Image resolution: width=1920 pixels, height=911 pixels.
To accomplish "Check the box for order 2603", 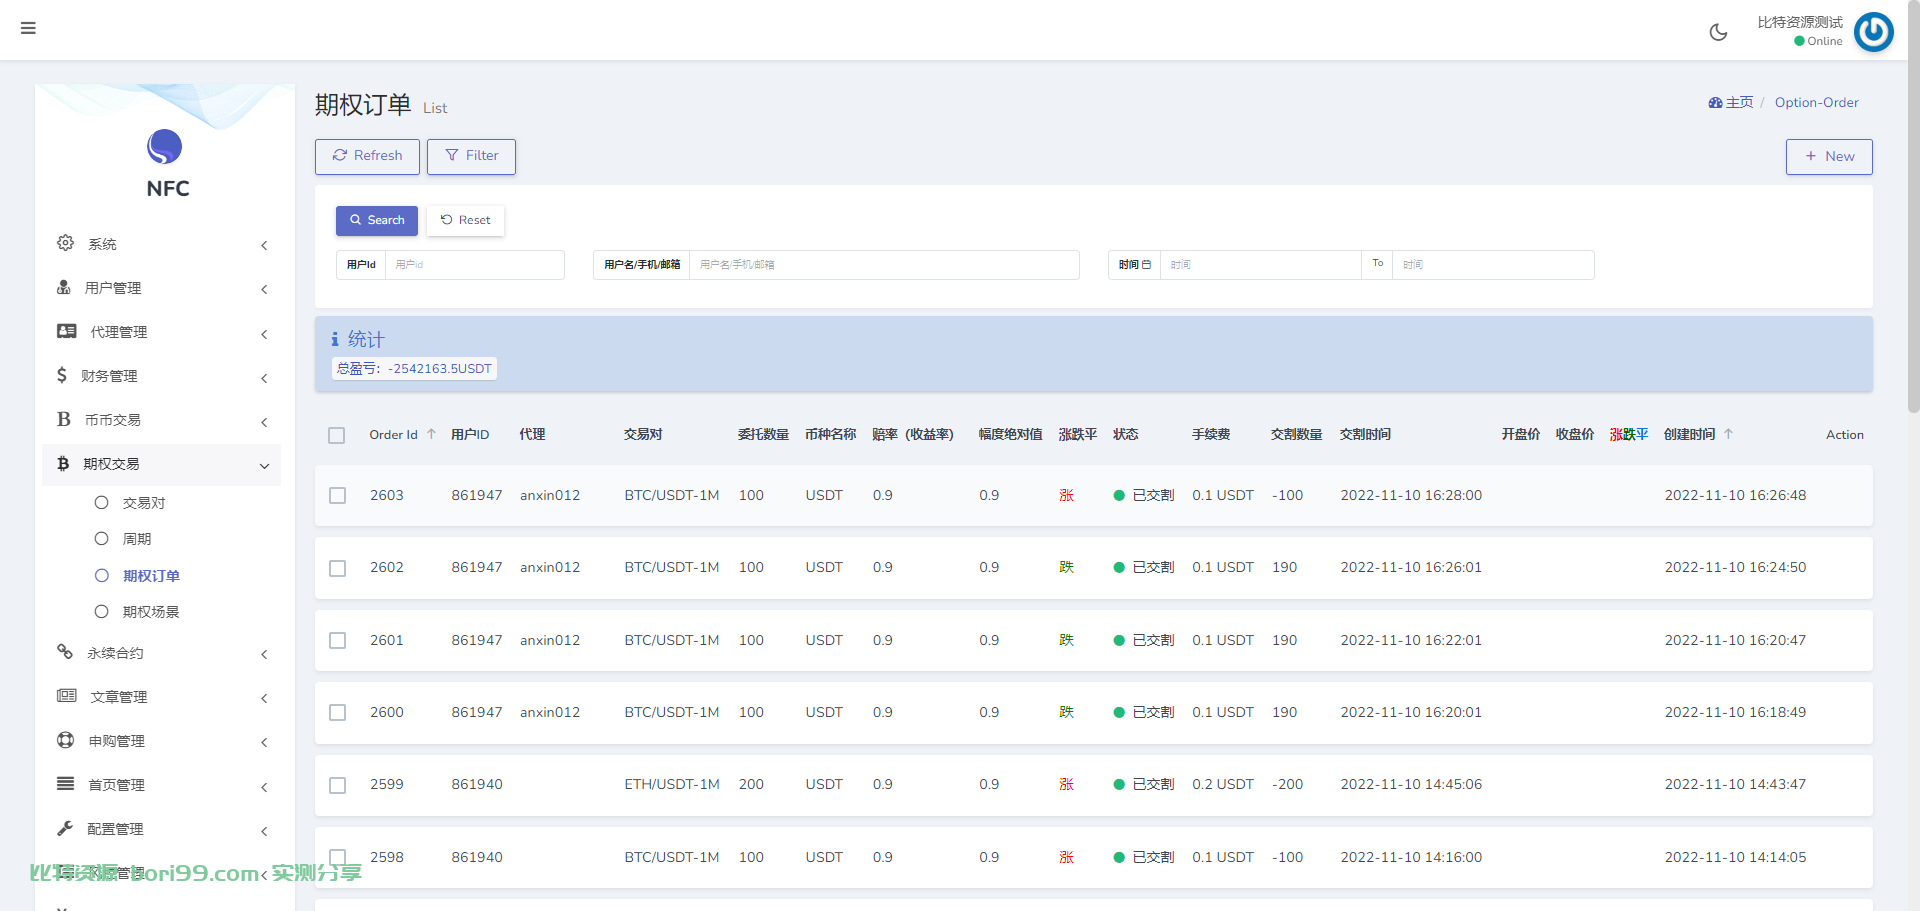I will pos(338,496).
